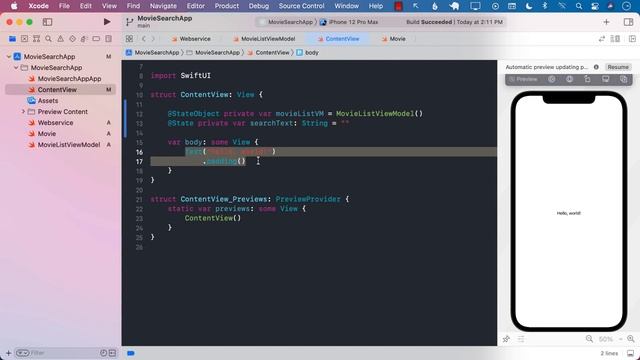Screen dimensions: 640x360
Task: Open the Source Control navigator
Action: point(24,39)
